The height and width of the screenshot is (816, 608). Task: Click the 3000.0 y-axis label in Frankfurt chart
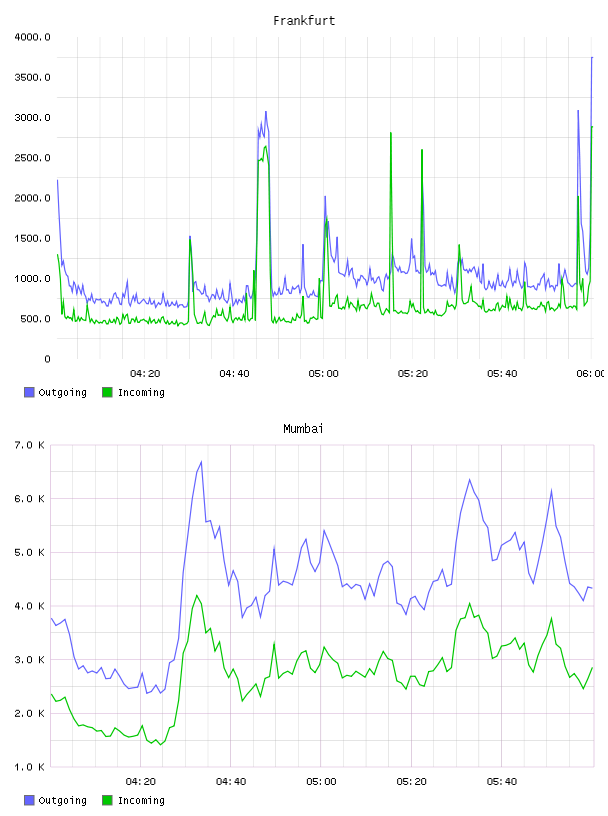(32, 118)
